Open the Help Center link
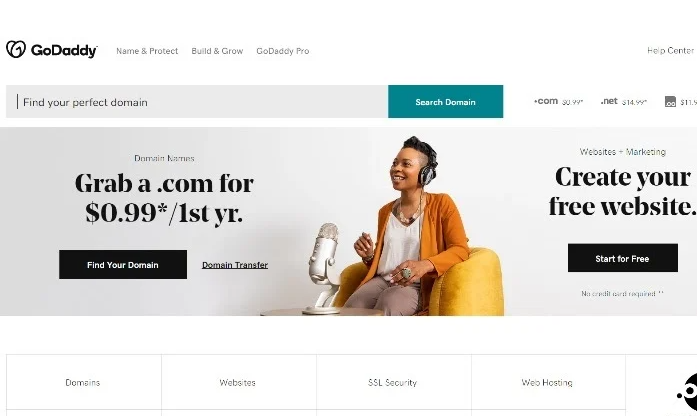This screenshot has width=697, height=416. coord(670,51)
